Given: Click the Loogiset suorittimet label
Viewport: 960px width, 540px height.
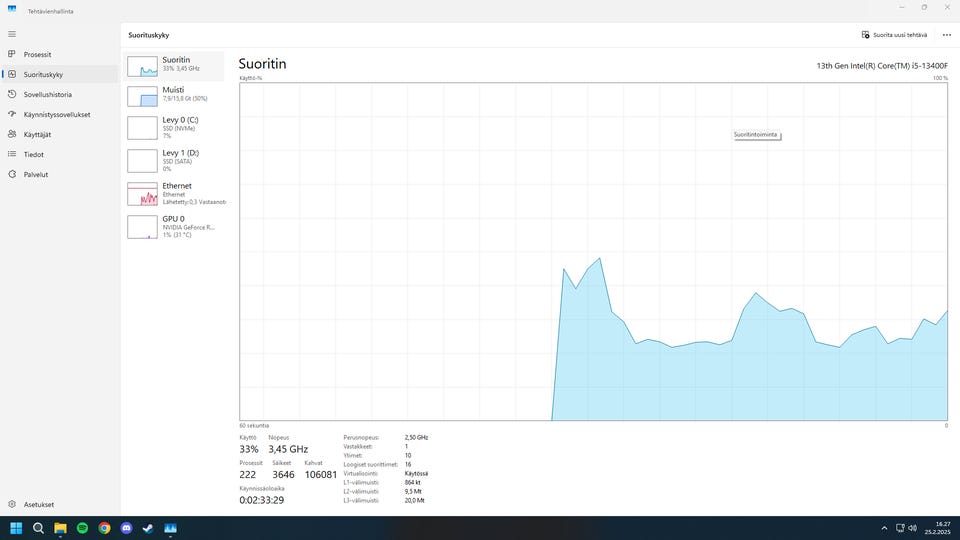Looking at the screenshot, I should pos(370,465).
